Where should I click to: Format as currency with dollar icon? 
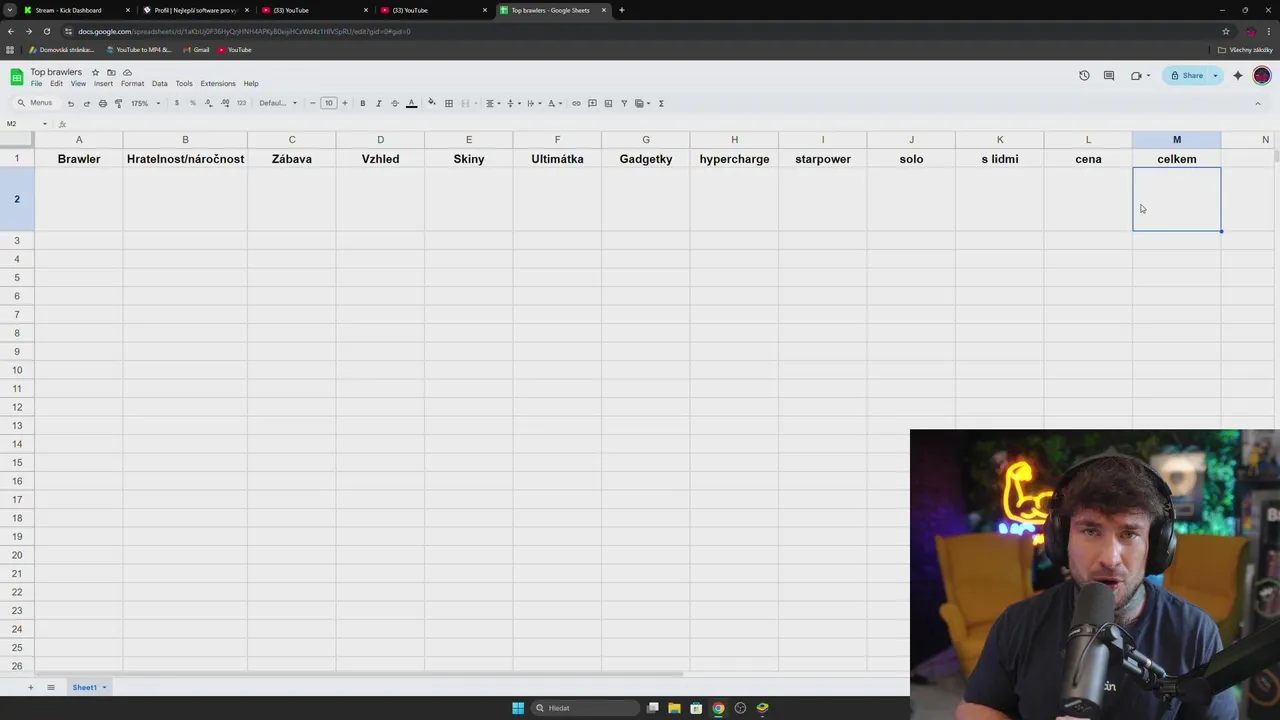pyautogui.click(x=177, y=103)
